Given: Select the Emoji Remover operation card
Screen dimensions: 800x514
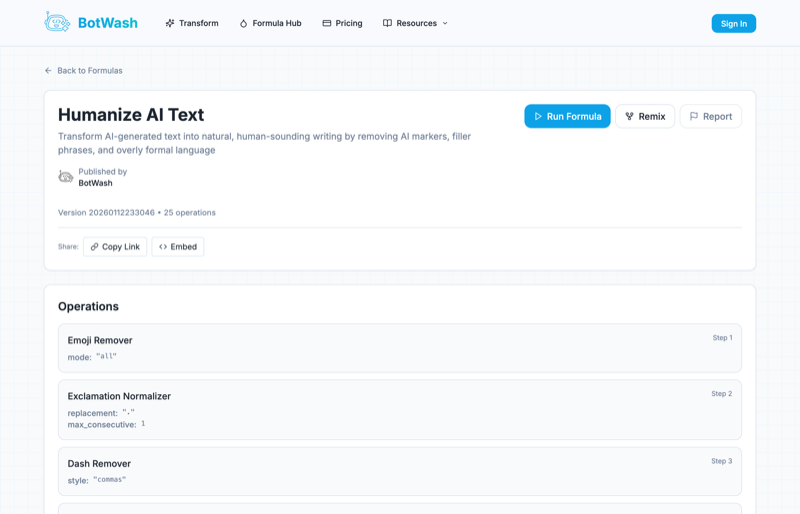Looking at the screenshot, I should point(400,348).
